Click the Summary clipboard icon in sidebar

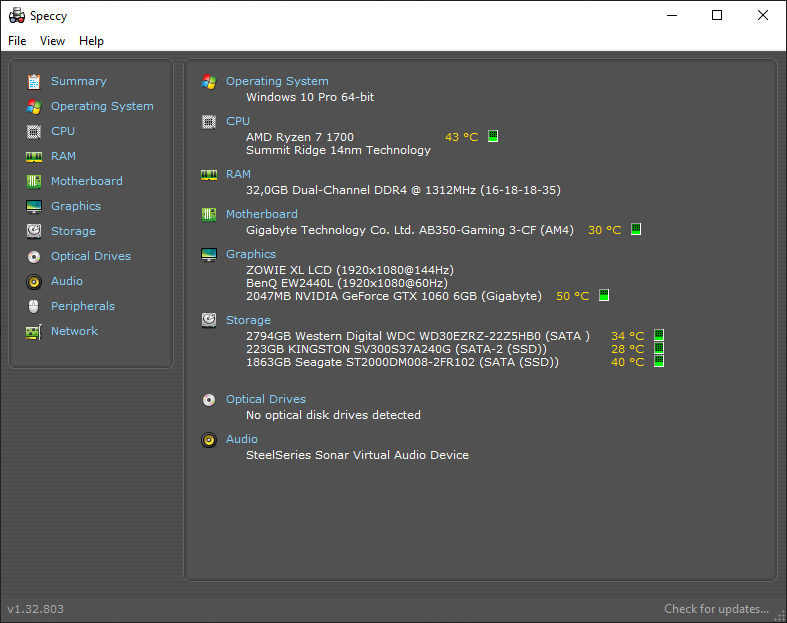click(x=34, y=81)
